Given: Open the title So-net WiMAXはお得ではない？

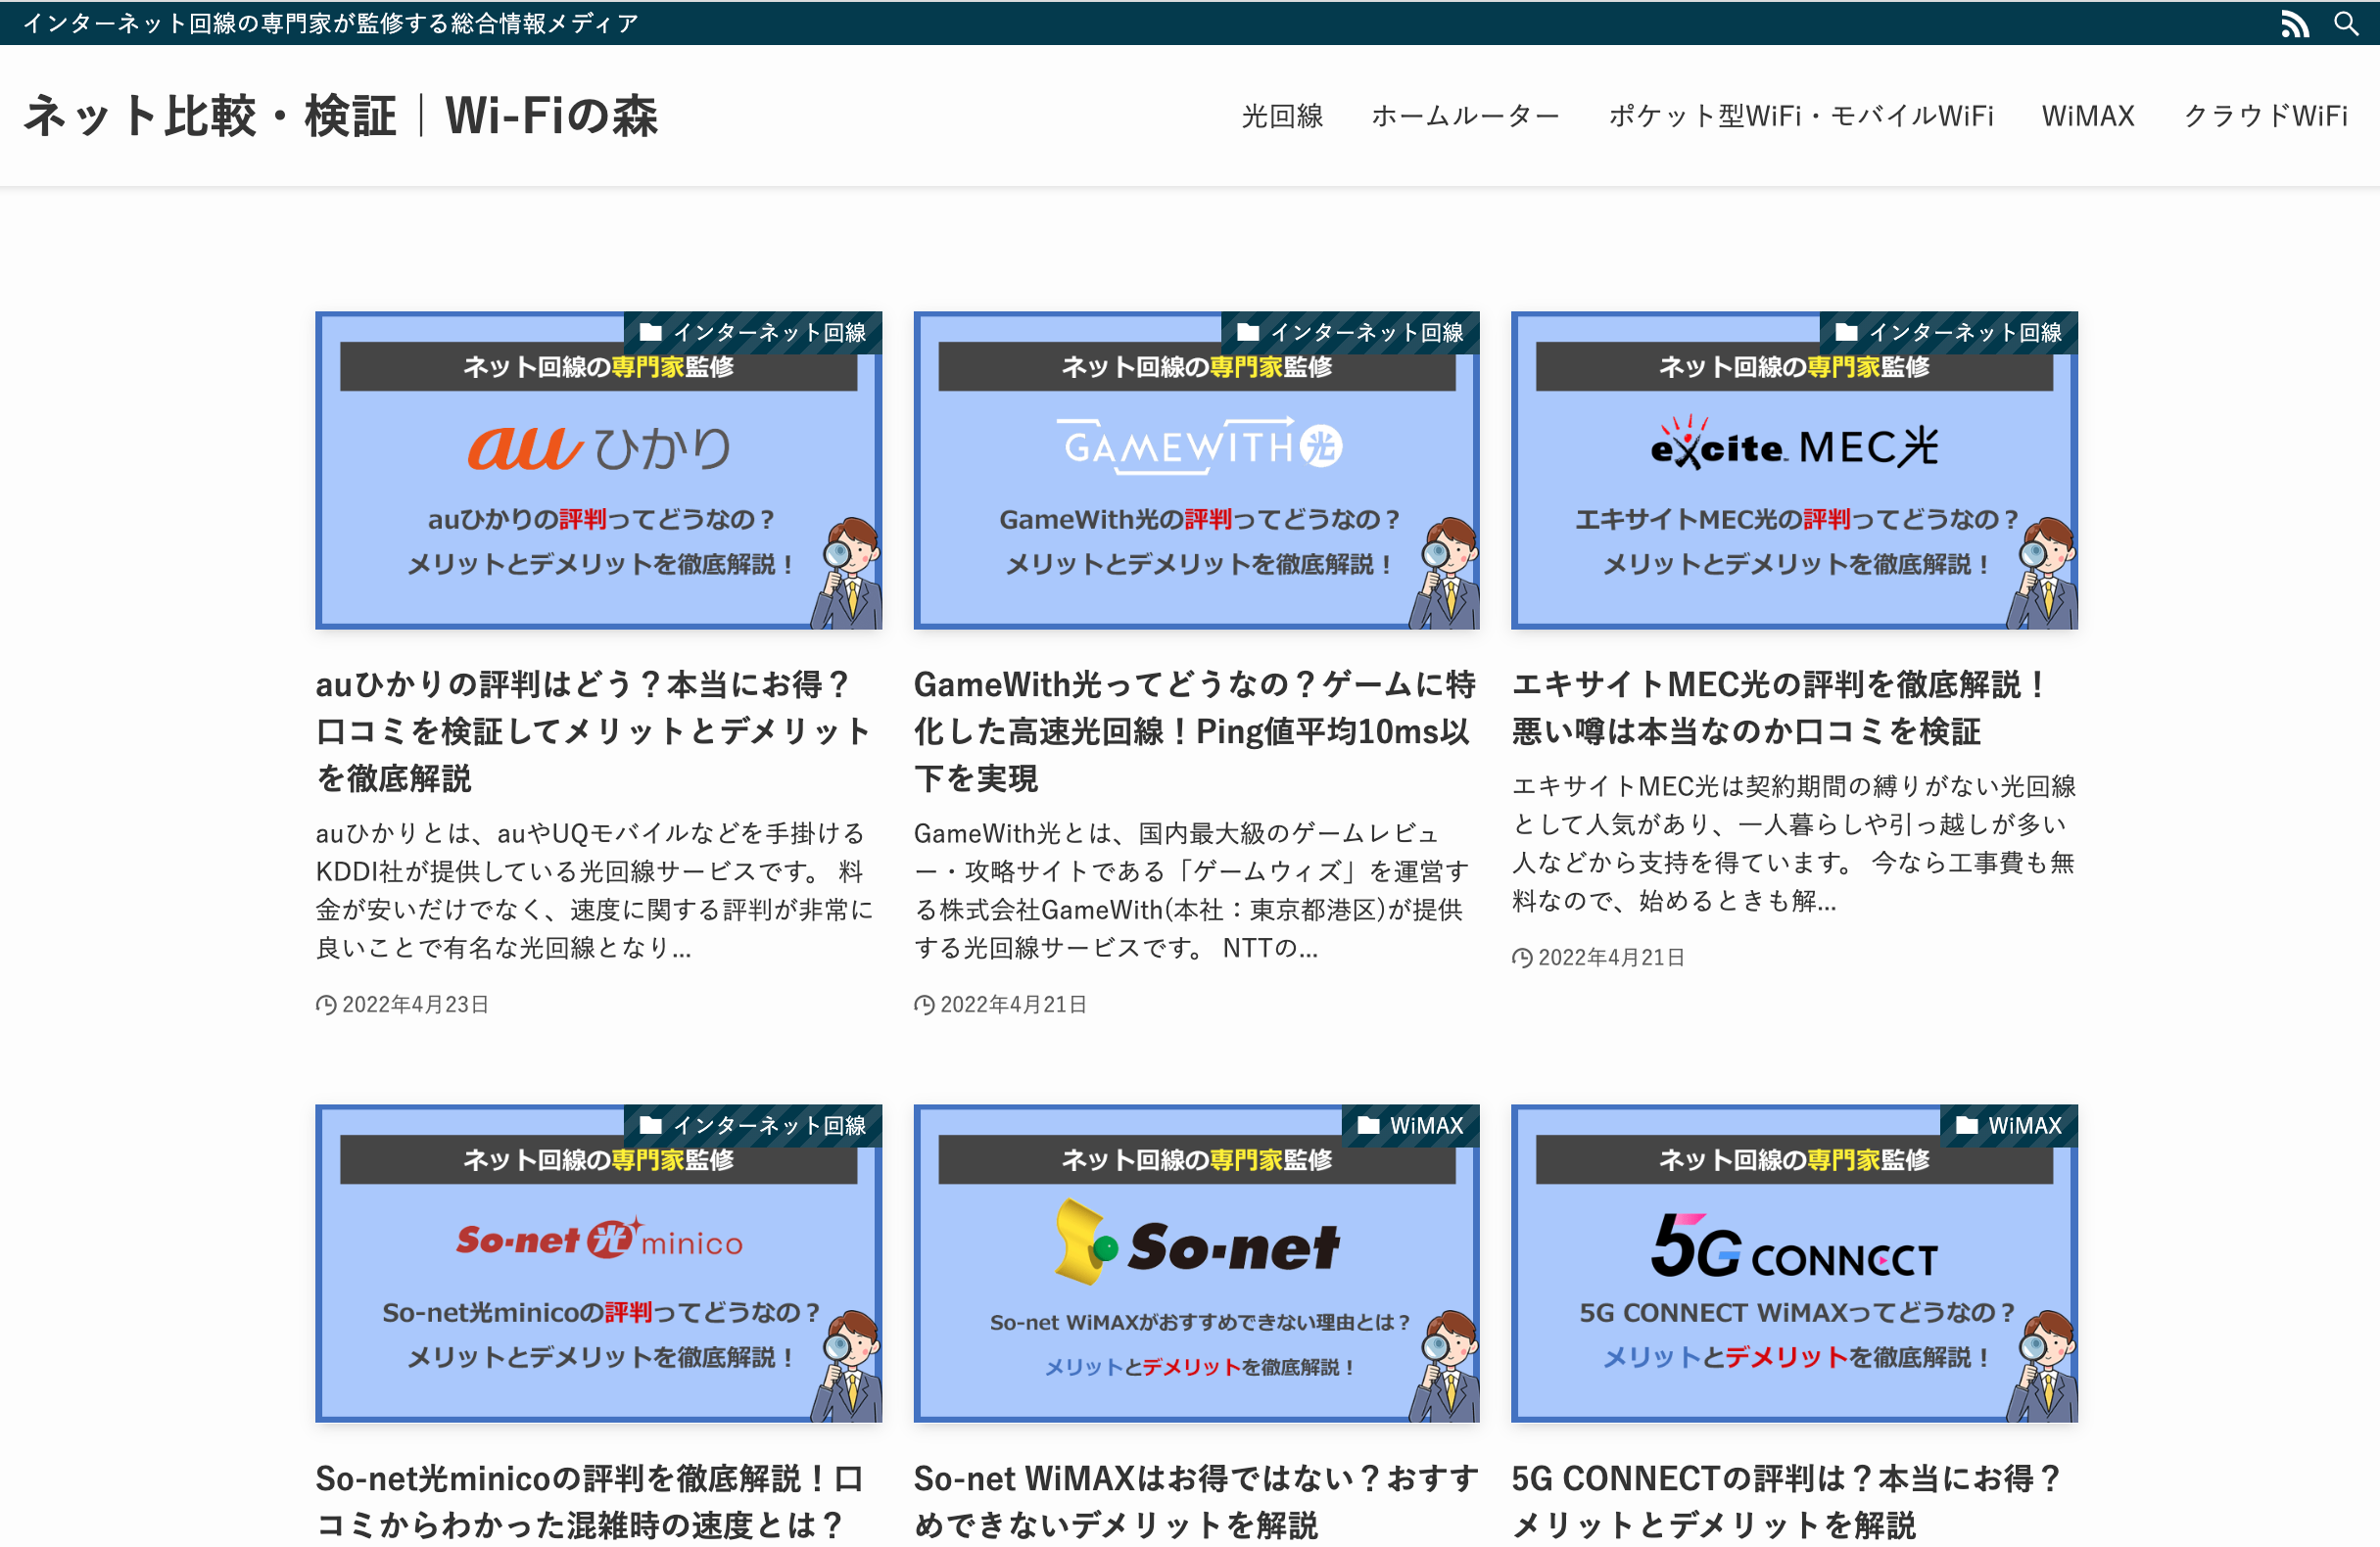Looking at the screenshot, I should point(1196,1502).
